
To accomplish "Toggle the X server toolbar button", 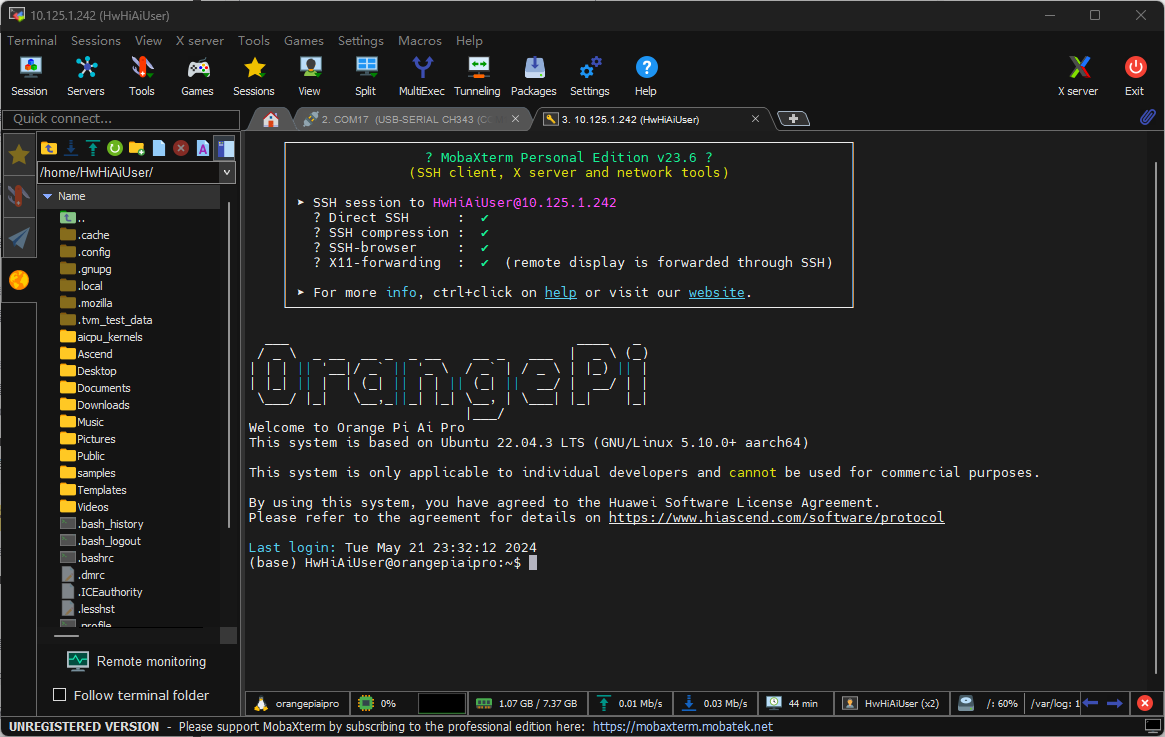I will [x=1078, y=77].
